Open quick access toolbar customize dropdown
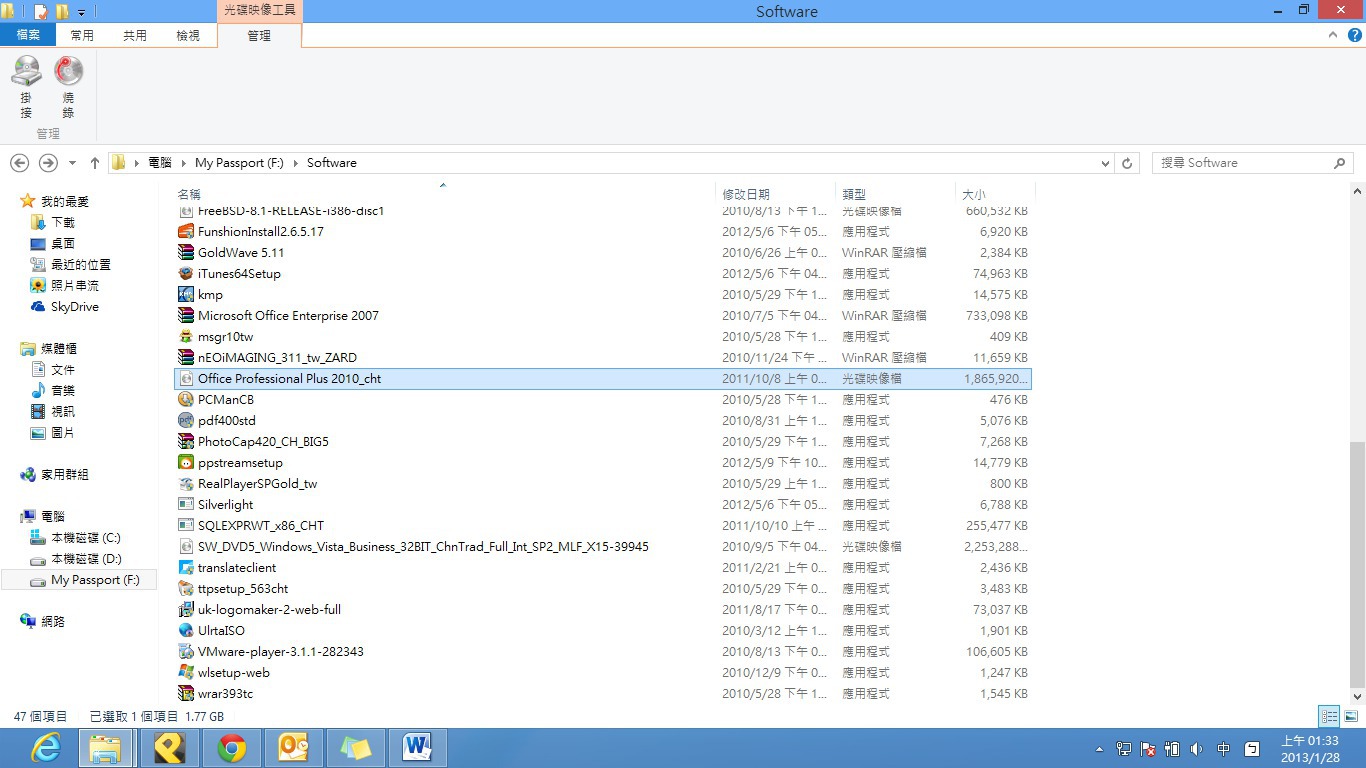The height and width of the screenshot is (768, 1366). pyautogui.click(x=81, y=12)
